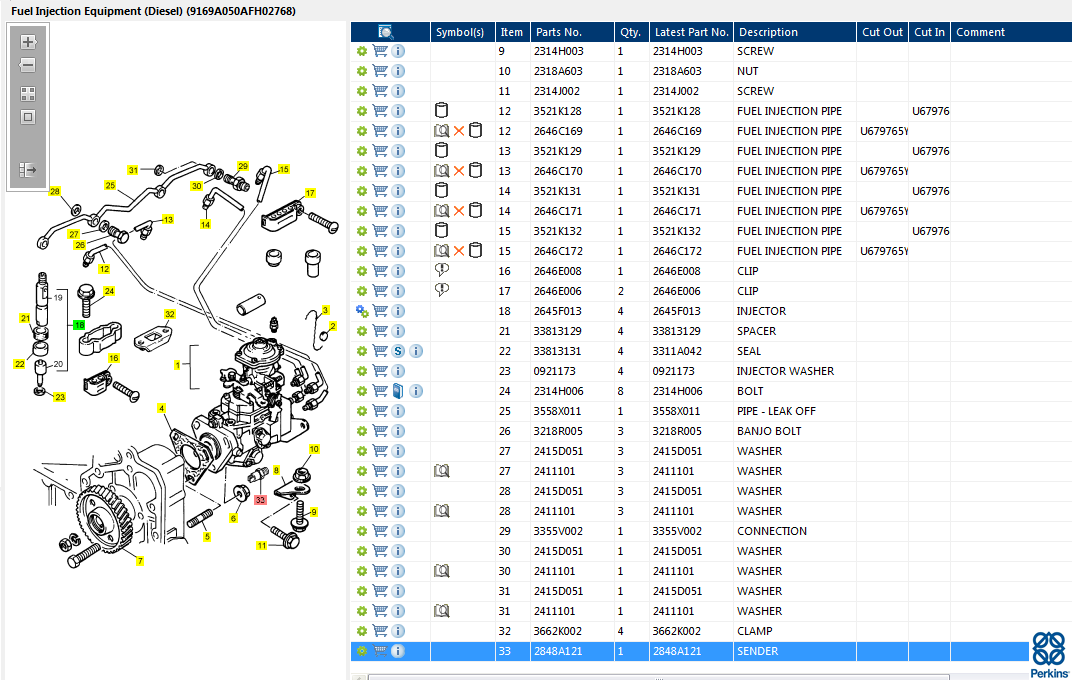1072x680 pixels.
Task: Click book-magnifier symbol on item 27 2411101 row
Action: [x=442, y=471]
